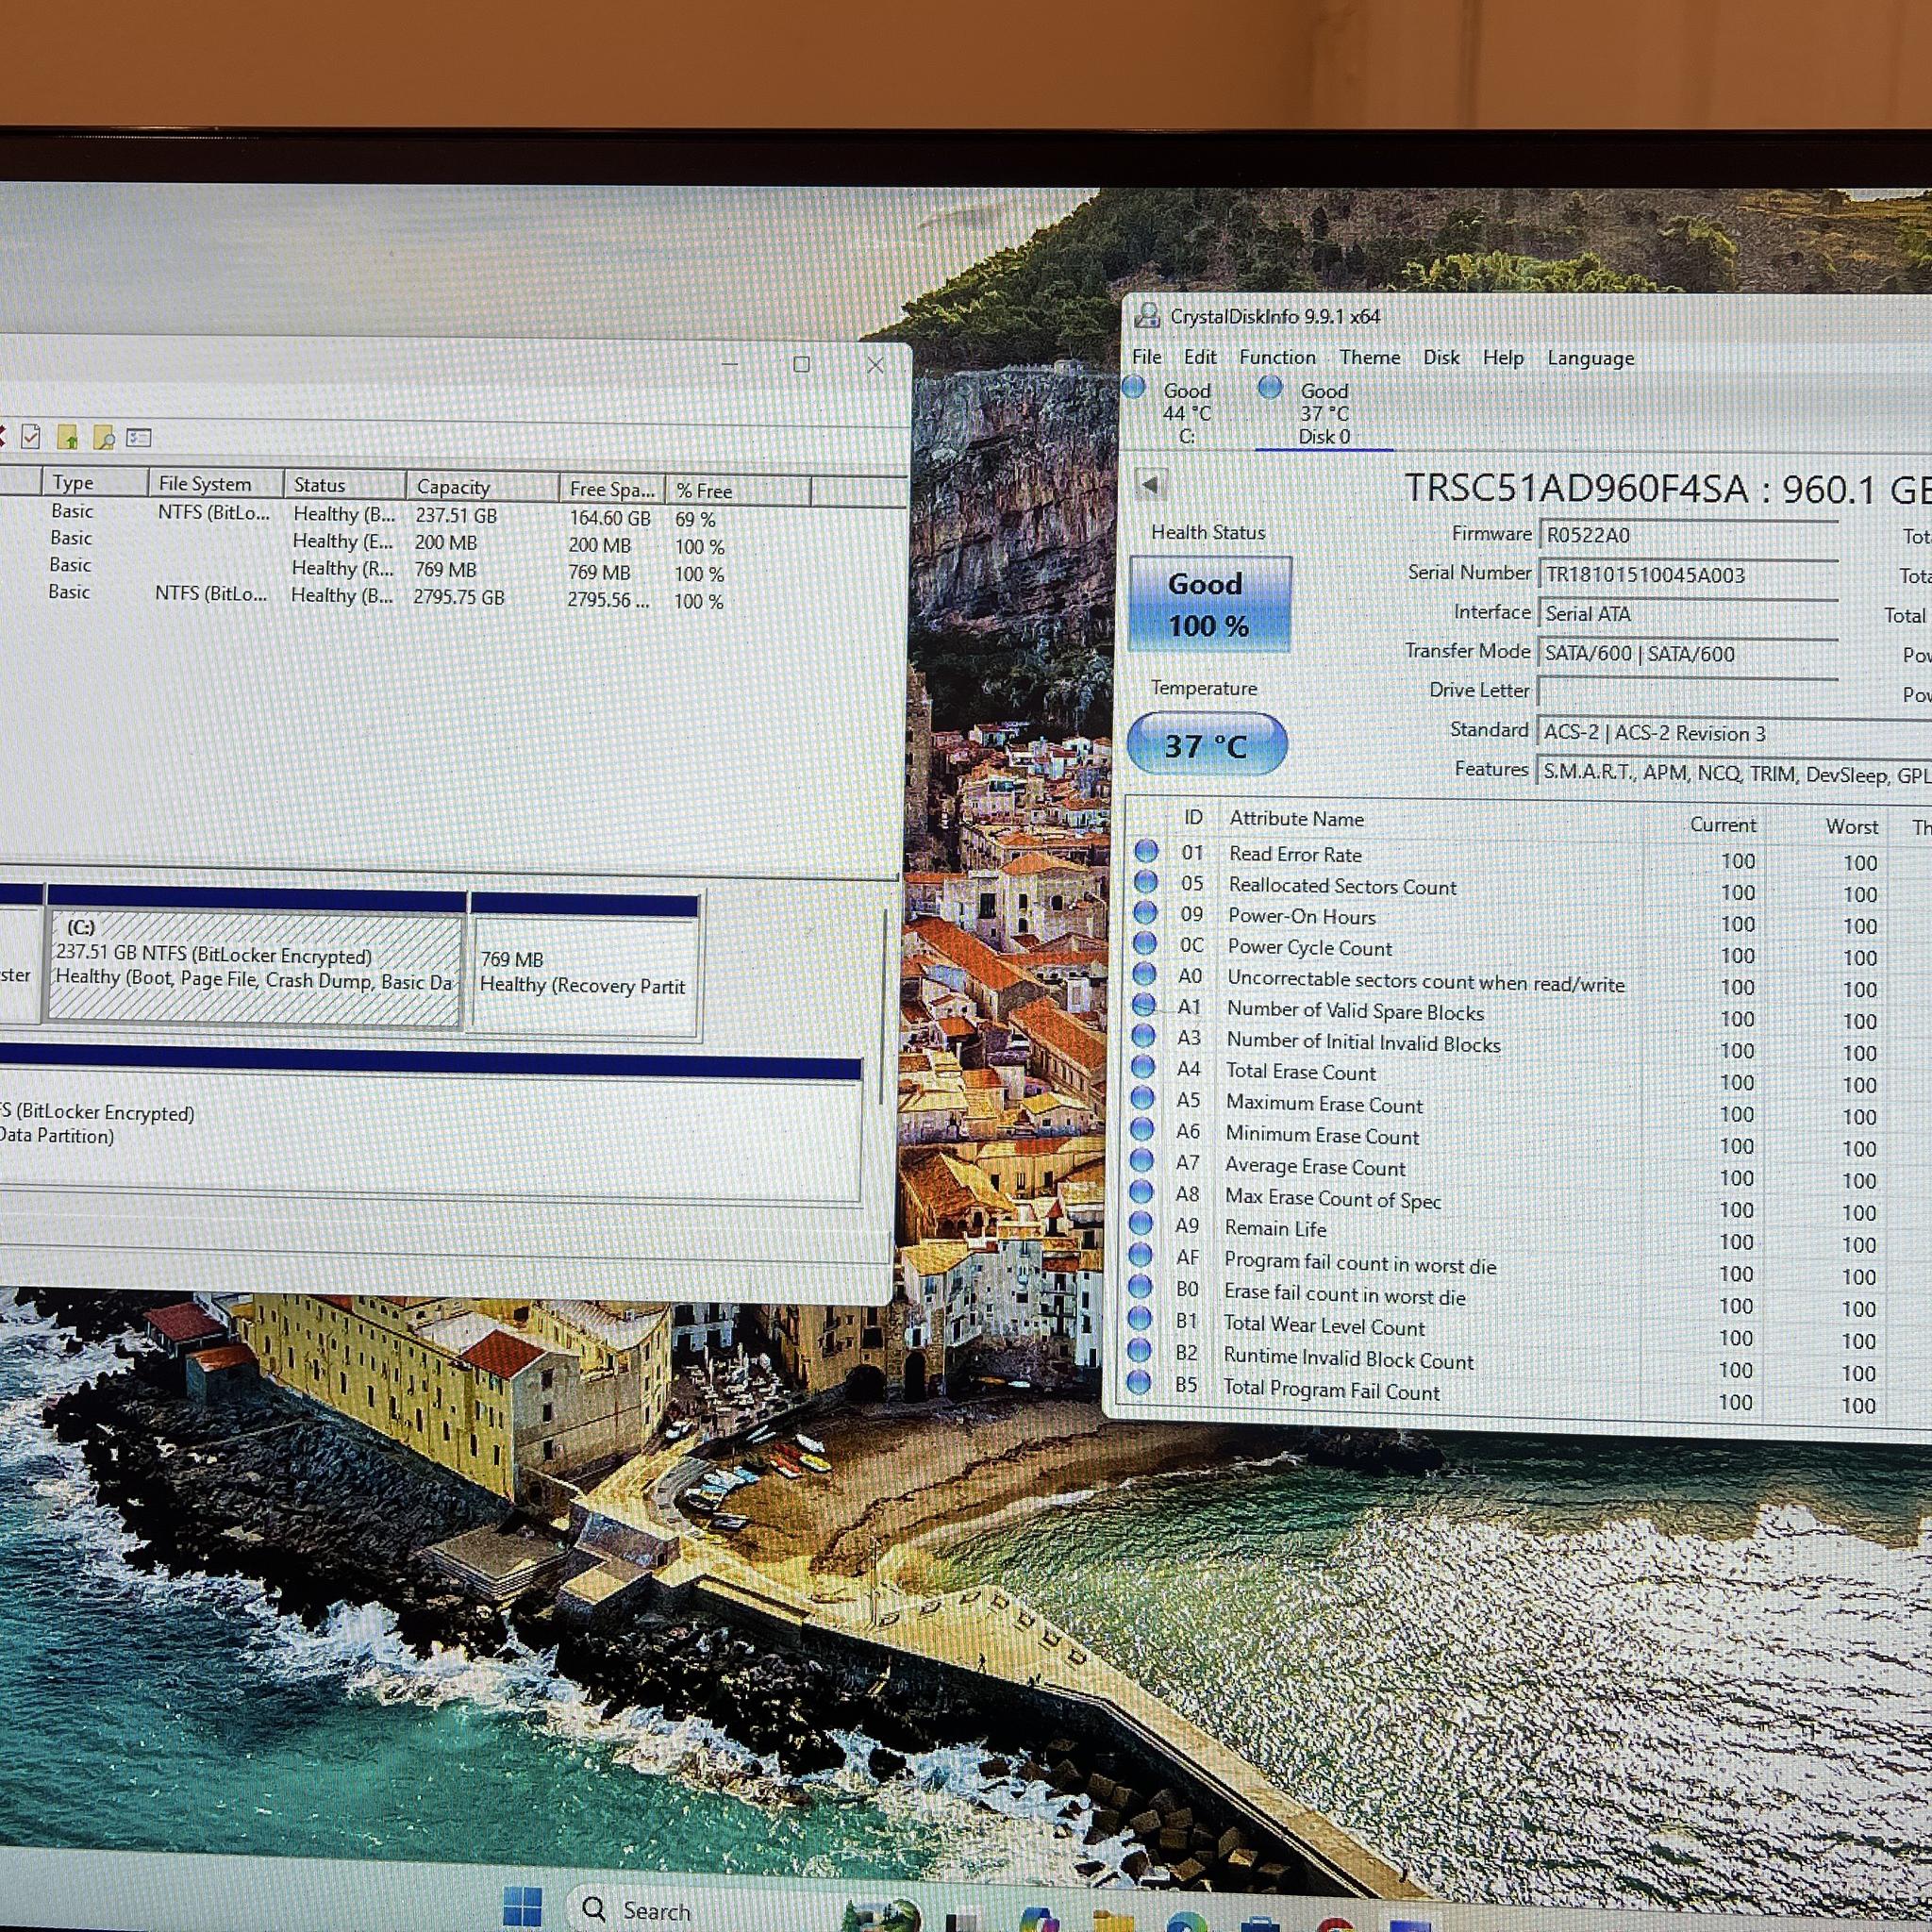Screen dimensions: 1932x1932
Task: Click status dot for Read Error Rate
Action: [x=1146, y=851]
